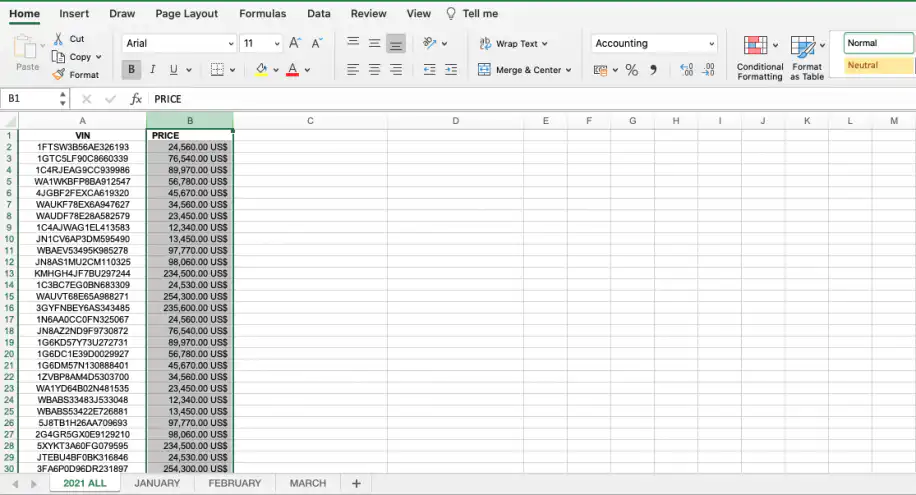Click the Paste clipboard icon
The height and width of the screenshot is (495, 916).
tap(25, 47)
